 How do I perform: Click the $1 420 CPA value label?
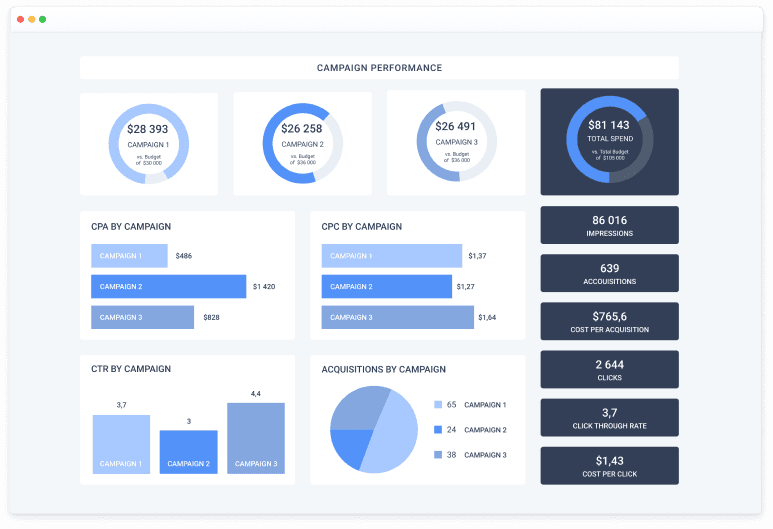click(264, 286)
